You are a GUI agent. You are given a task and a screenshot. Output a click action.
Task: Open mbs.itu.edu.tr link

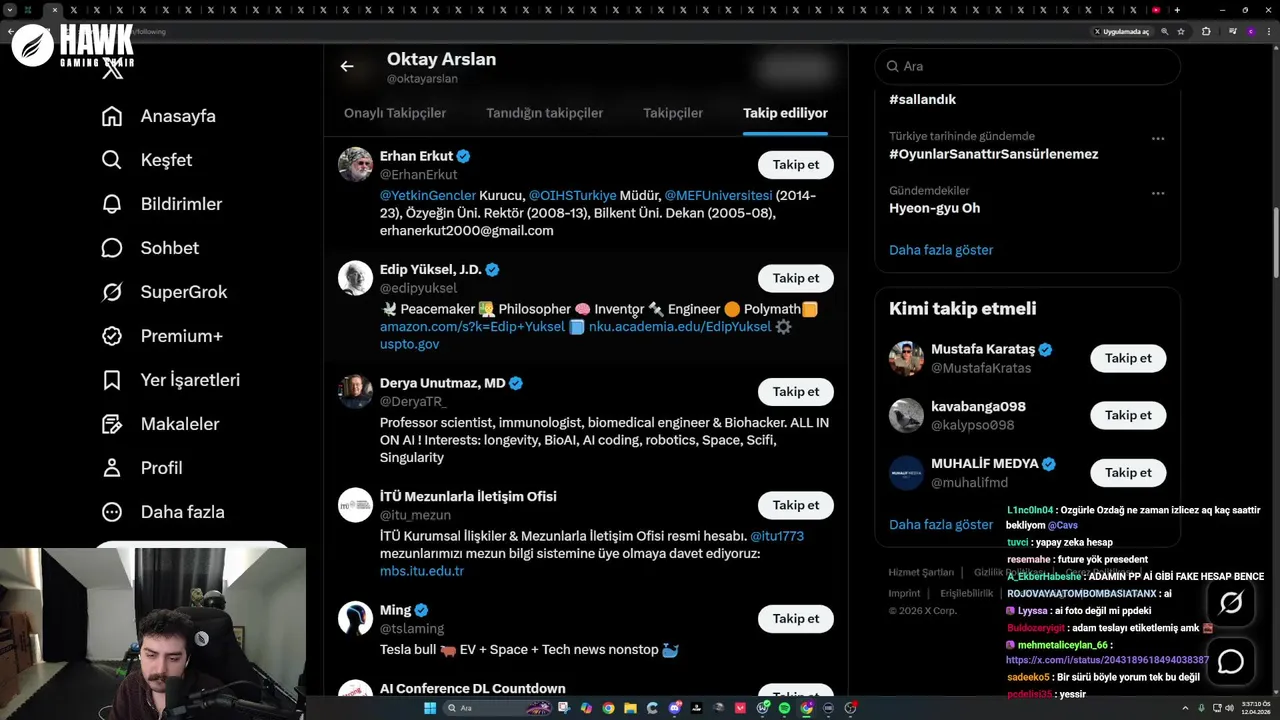click(x=422, y=571)
